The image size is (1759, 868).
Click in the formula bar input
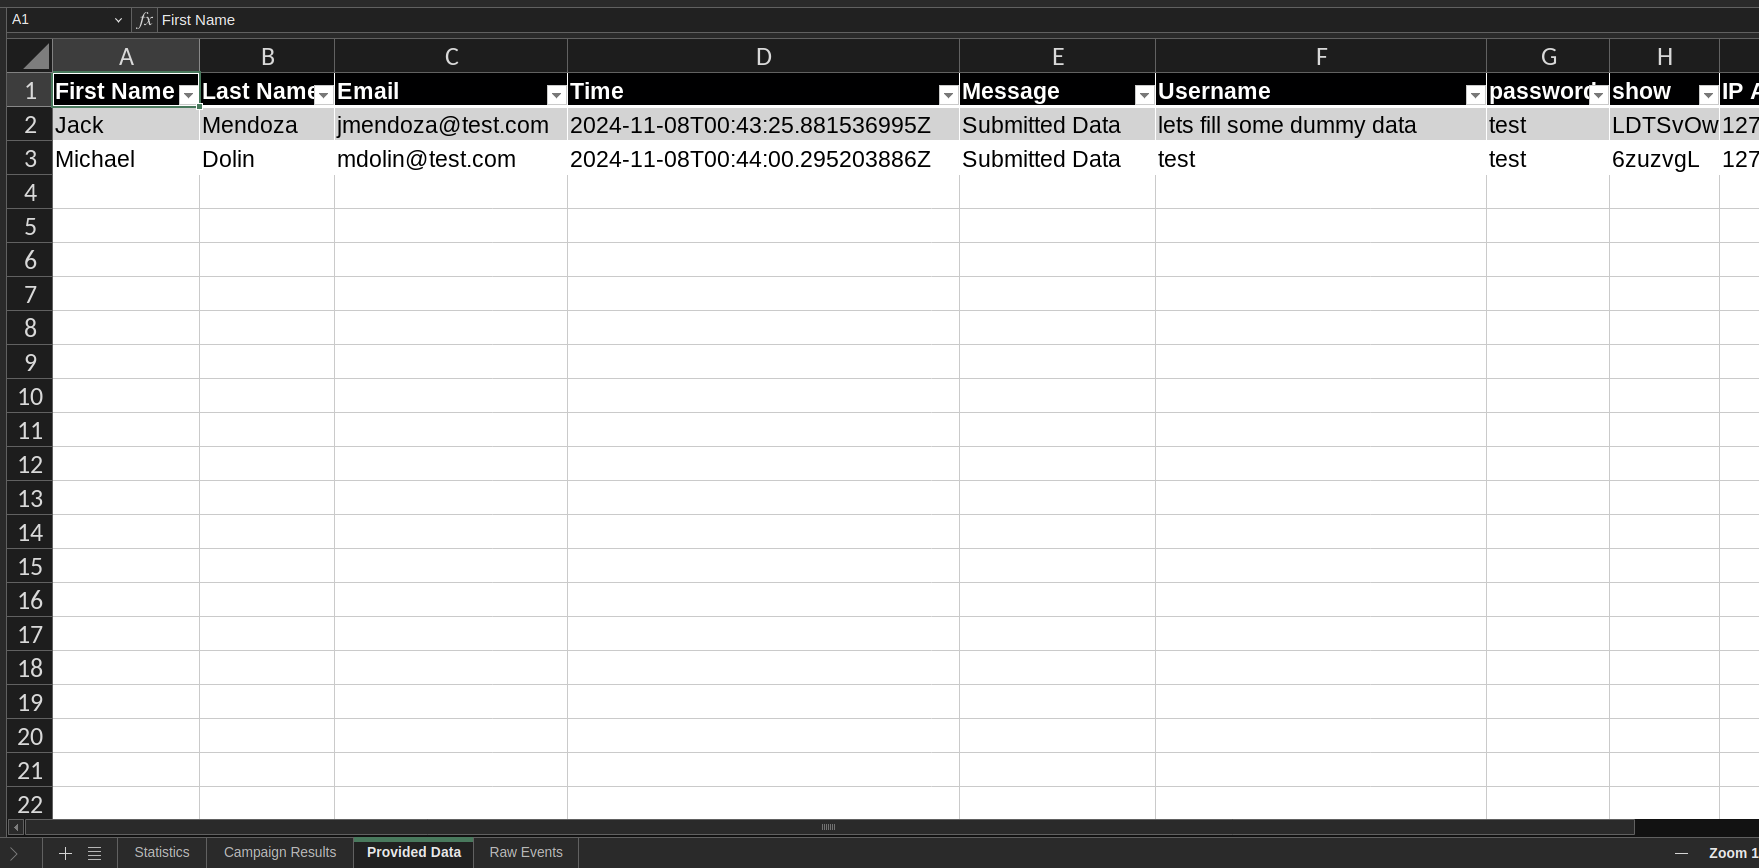(958, 20)
